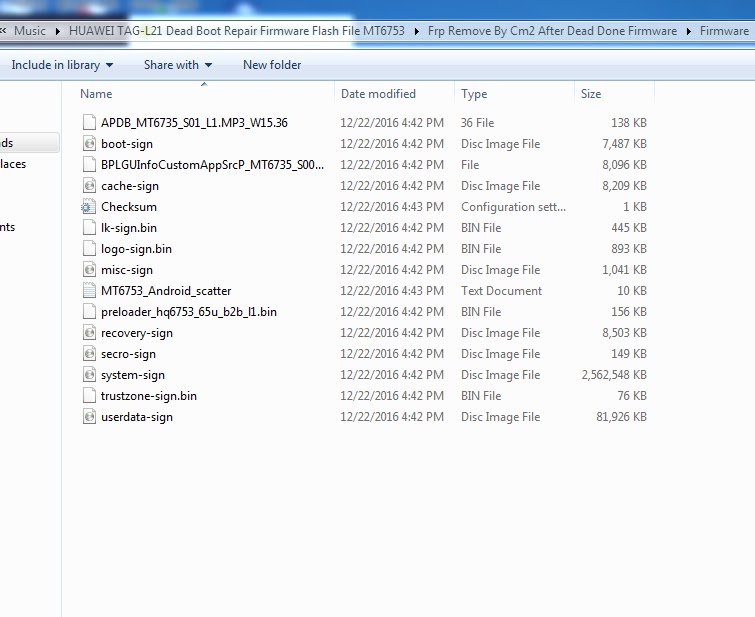Click the 7,487 KB size value

pos(624,144)
